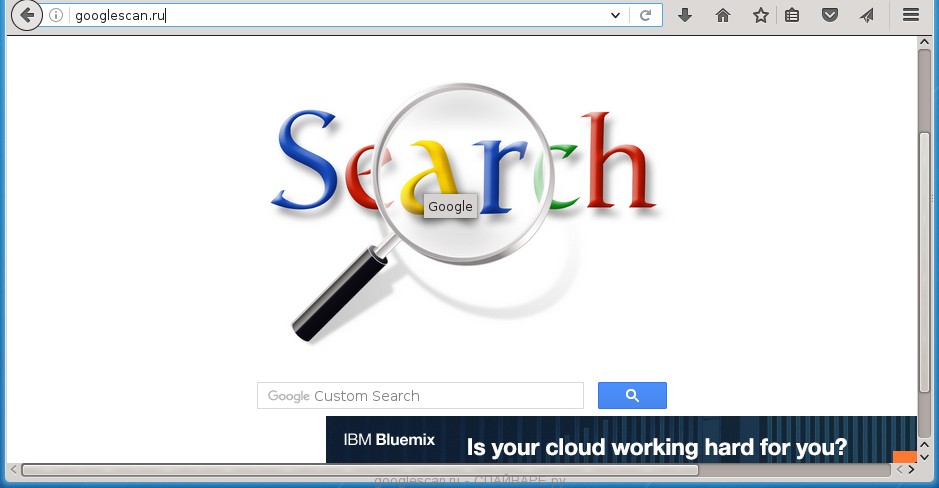939x488 pixels.
Task: Go to the browser home page
Action: pyautogui.click(x=723, y=15)
